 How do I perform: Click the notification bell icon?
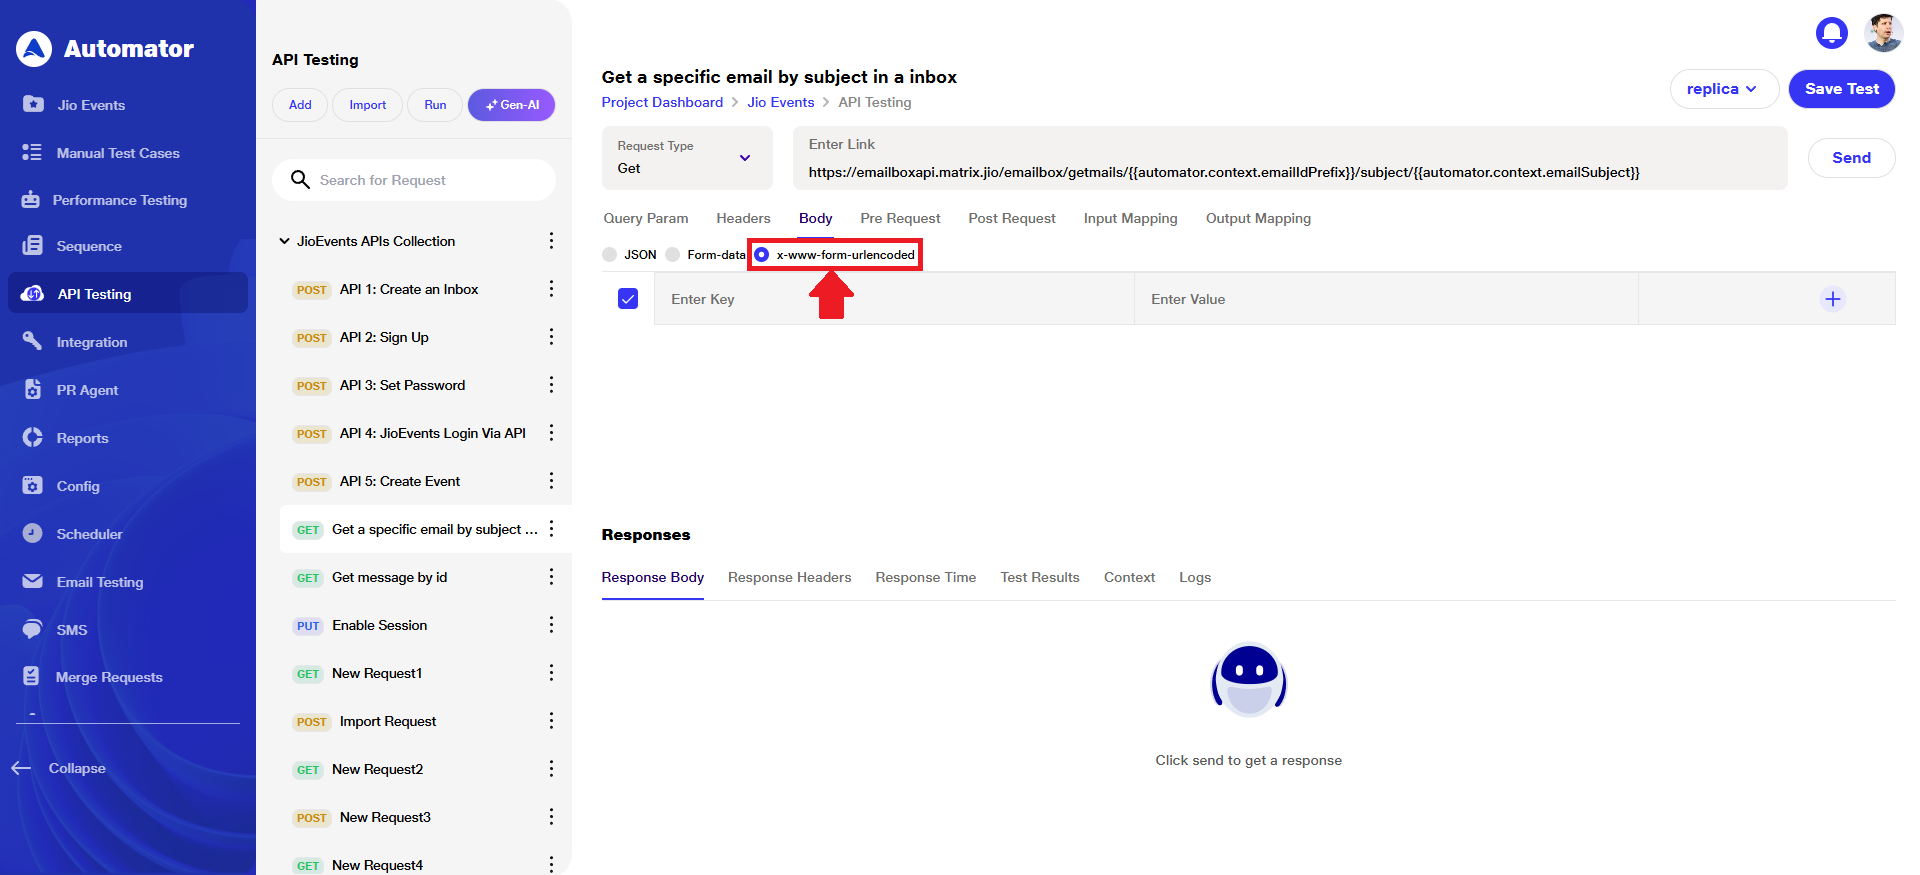coord(1831,33)
